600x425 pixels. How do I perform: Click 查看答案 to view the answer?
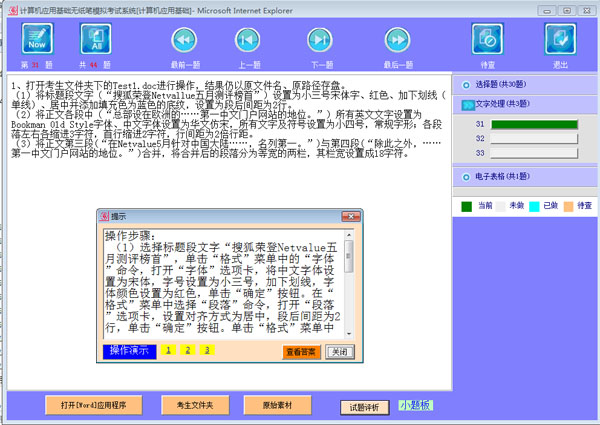pyautogui.click(x=301, y=352)
